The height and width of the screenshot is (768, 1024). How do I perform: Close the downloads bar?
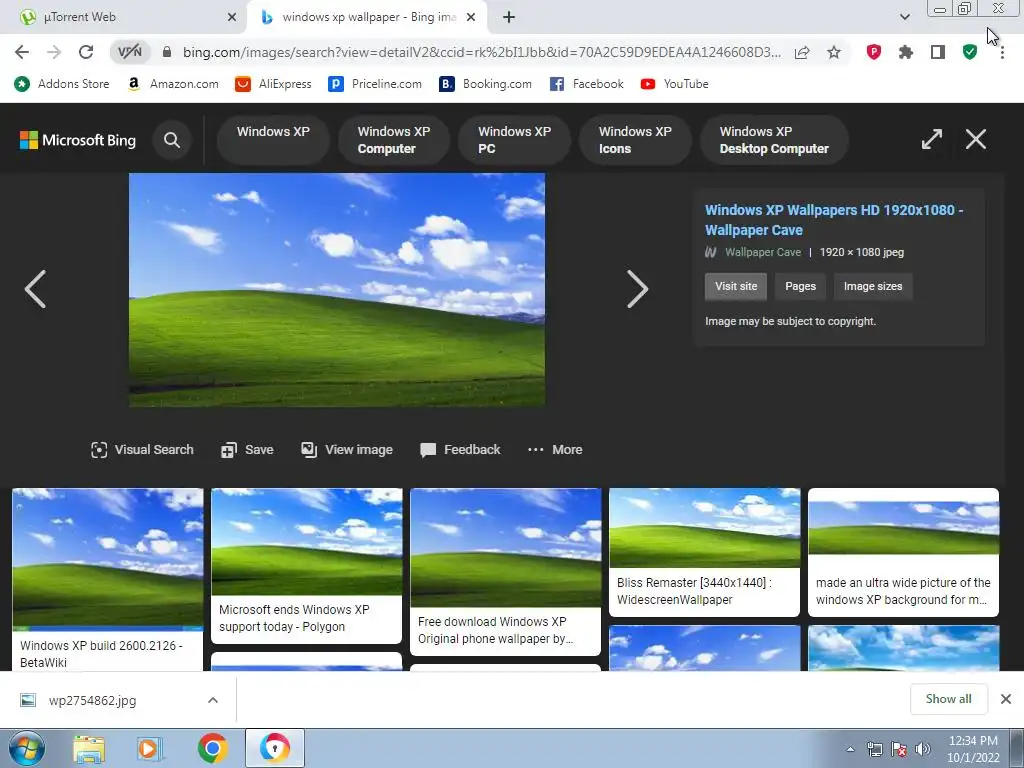click(x=1006, y=699)
